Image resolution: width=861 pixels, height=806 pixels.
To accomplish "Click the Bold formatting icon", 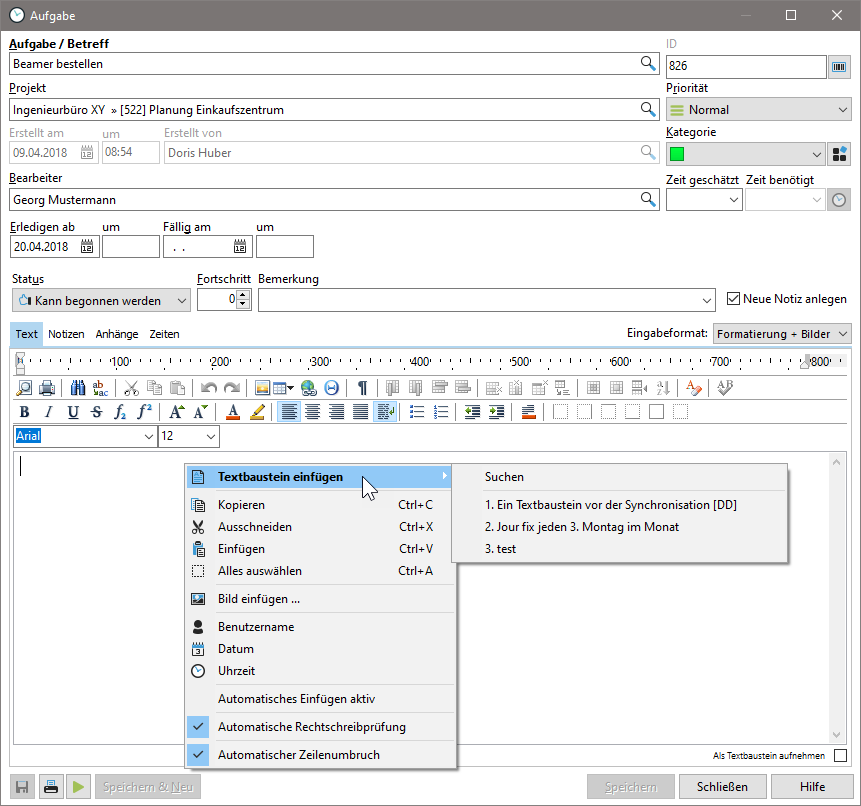I will tap(24, 412).
